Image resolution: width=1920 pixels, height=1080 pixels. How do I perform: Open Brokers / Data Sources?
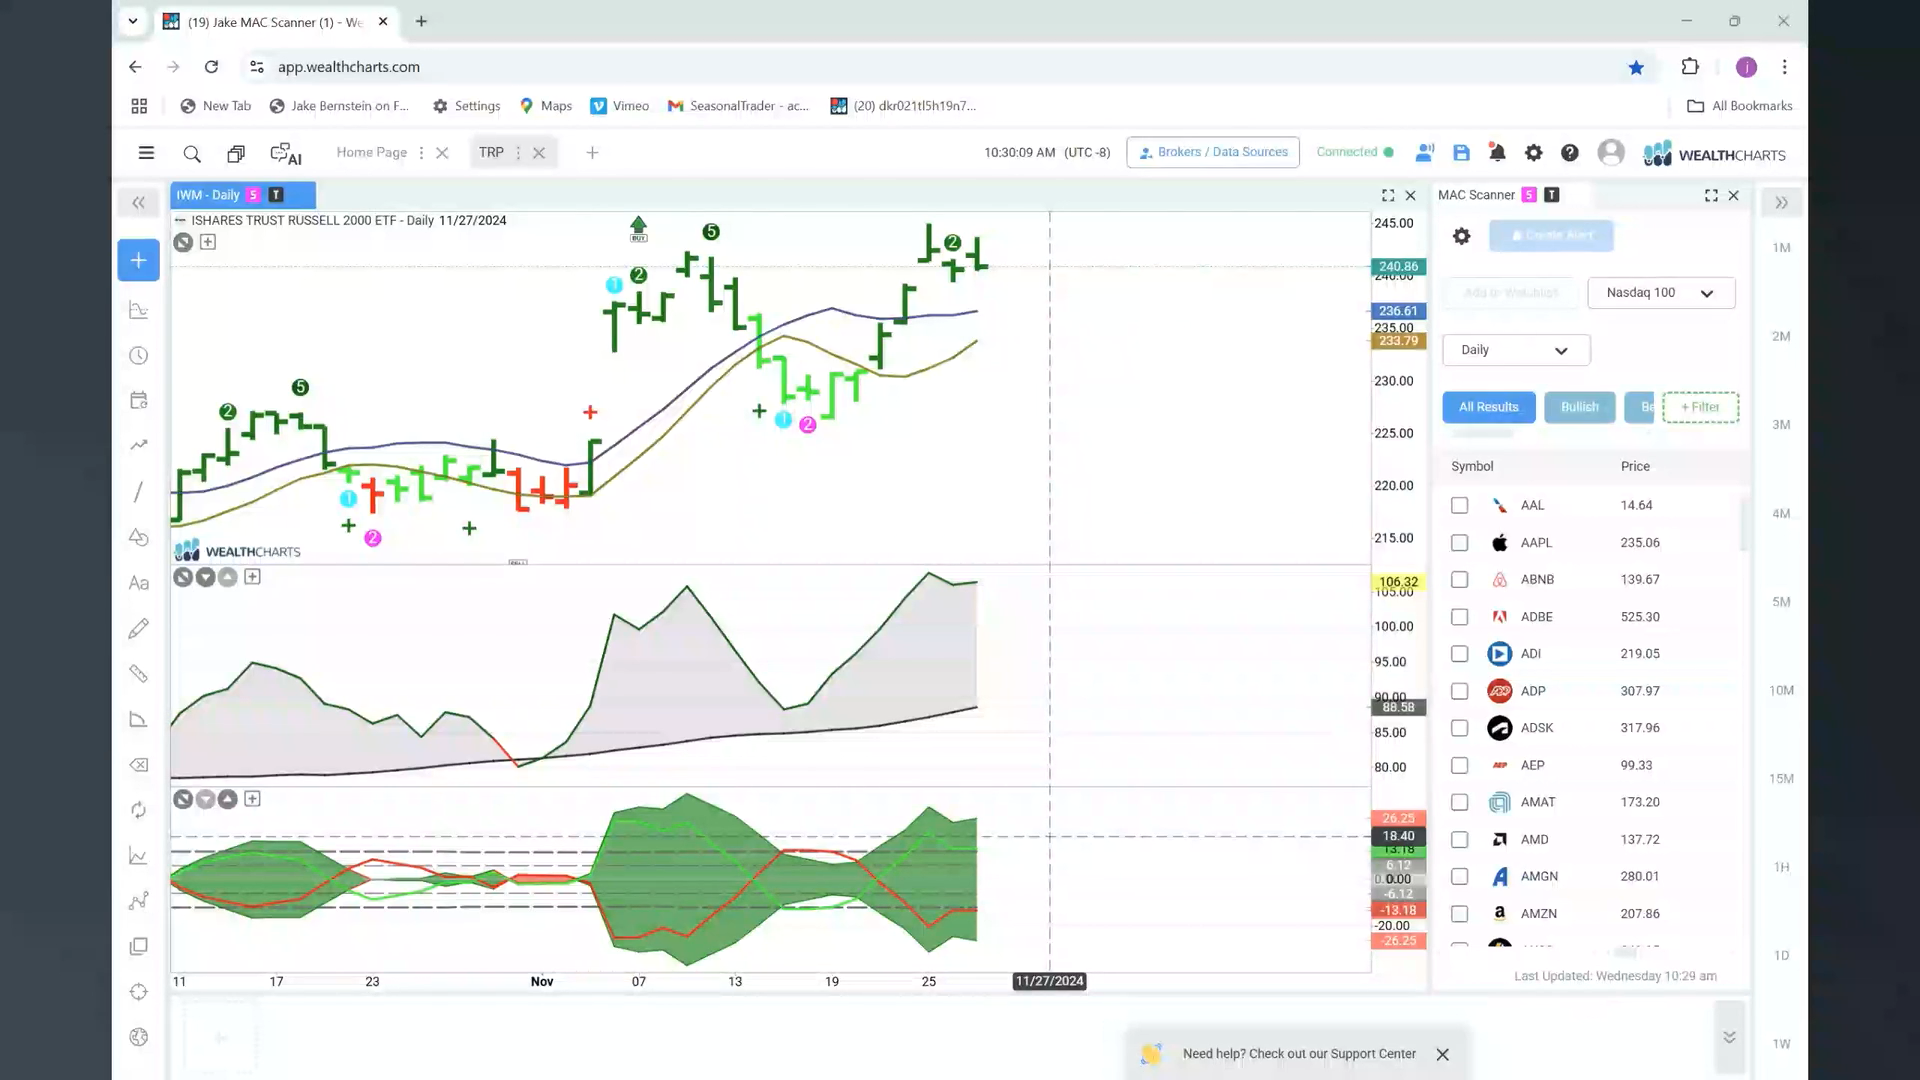pos(1213,152)
